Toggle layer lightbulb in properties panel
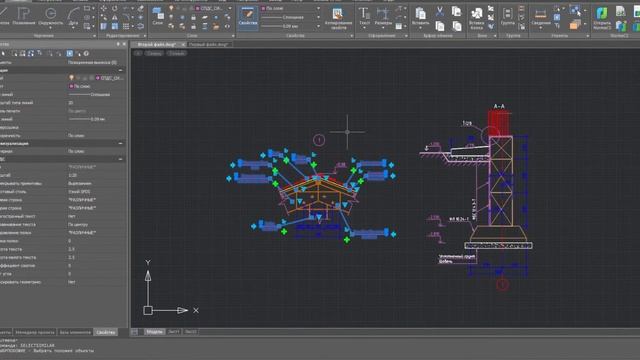Image resolution: width=640 pixels, height=360 pixels. click(71, 78)
